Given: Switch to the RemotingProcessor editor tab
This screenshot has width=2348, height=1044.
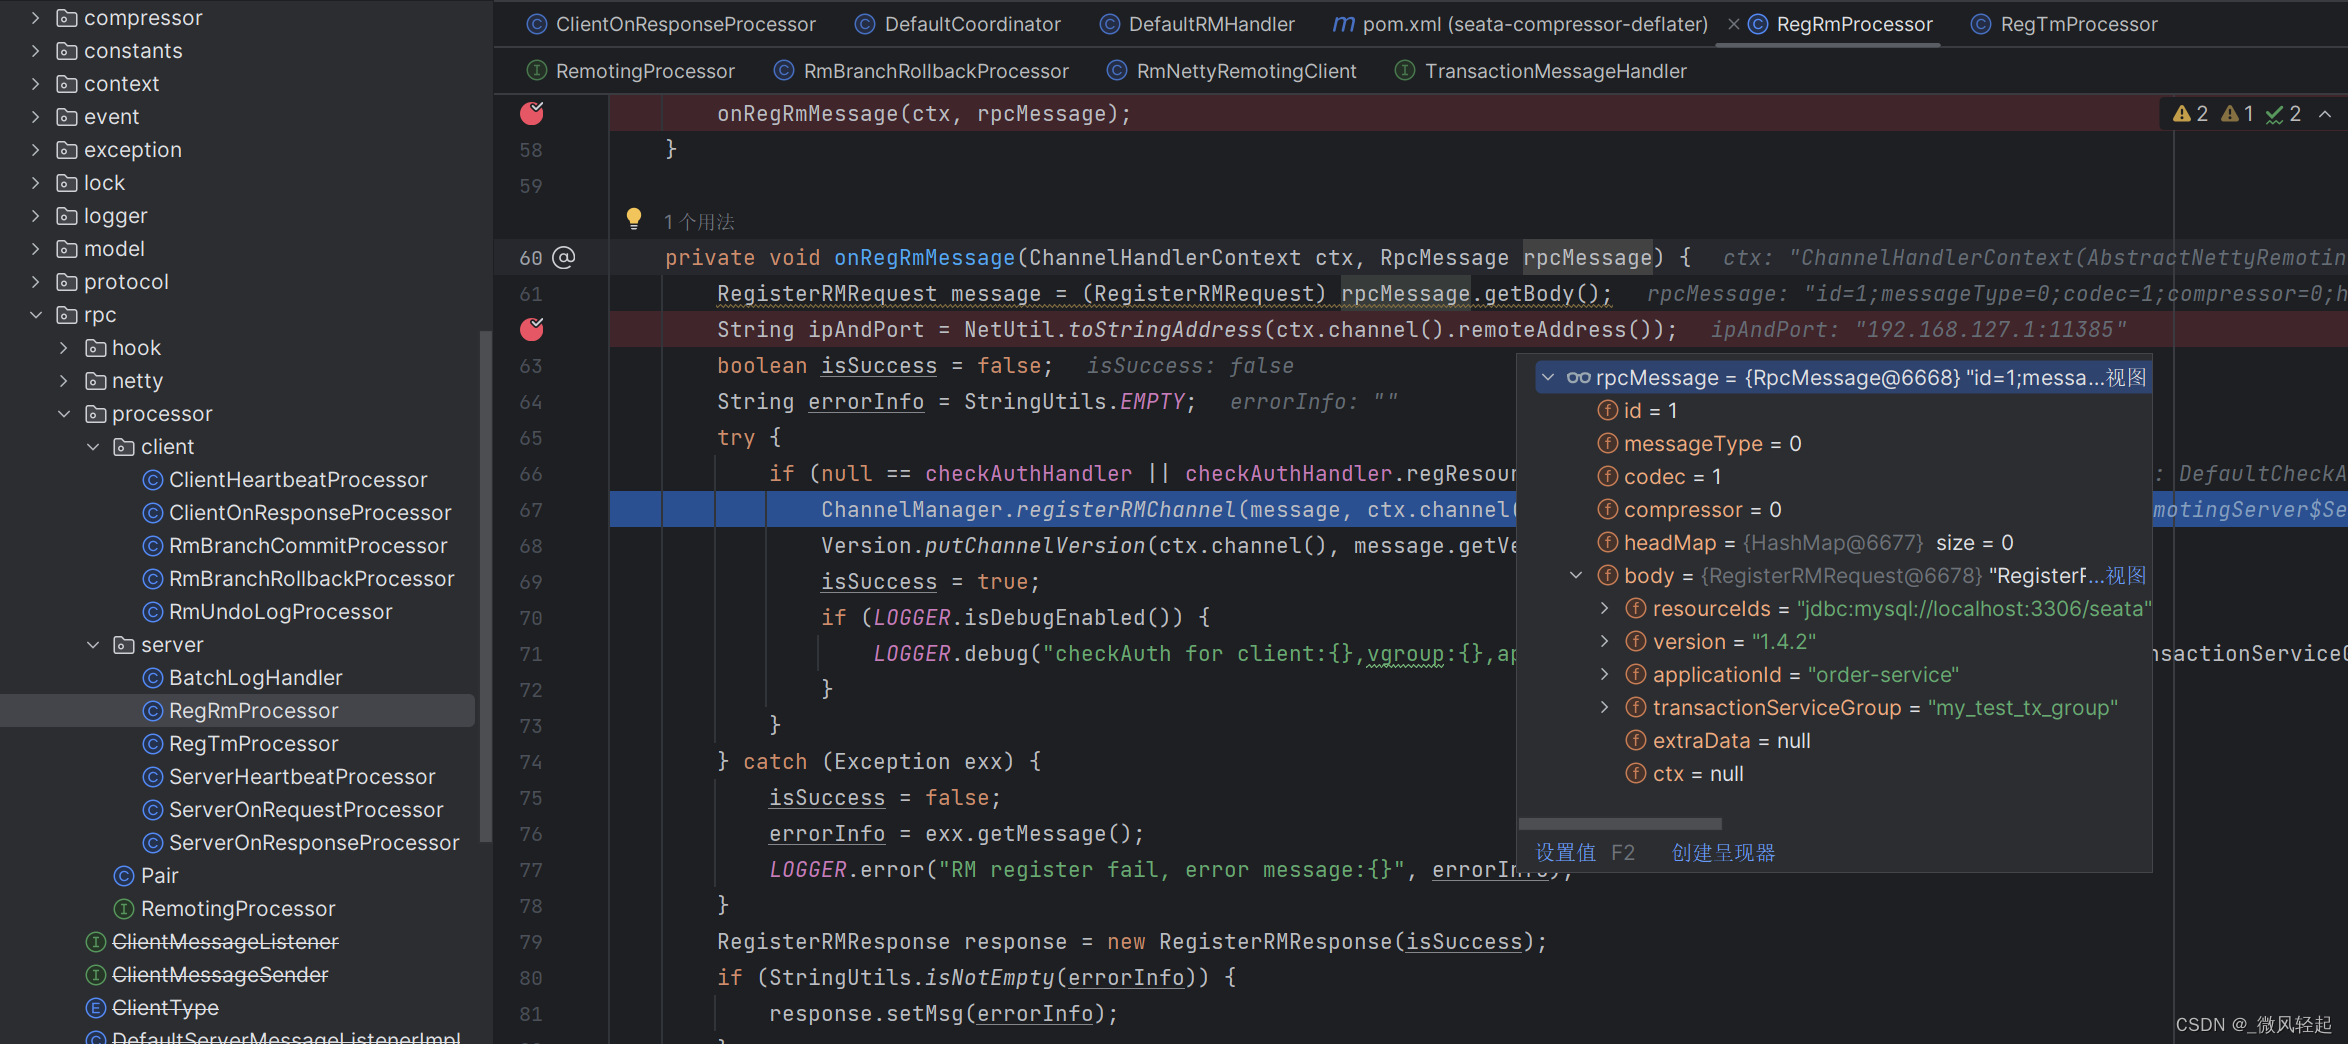Looking at the screenshot, I should point(631,71).
